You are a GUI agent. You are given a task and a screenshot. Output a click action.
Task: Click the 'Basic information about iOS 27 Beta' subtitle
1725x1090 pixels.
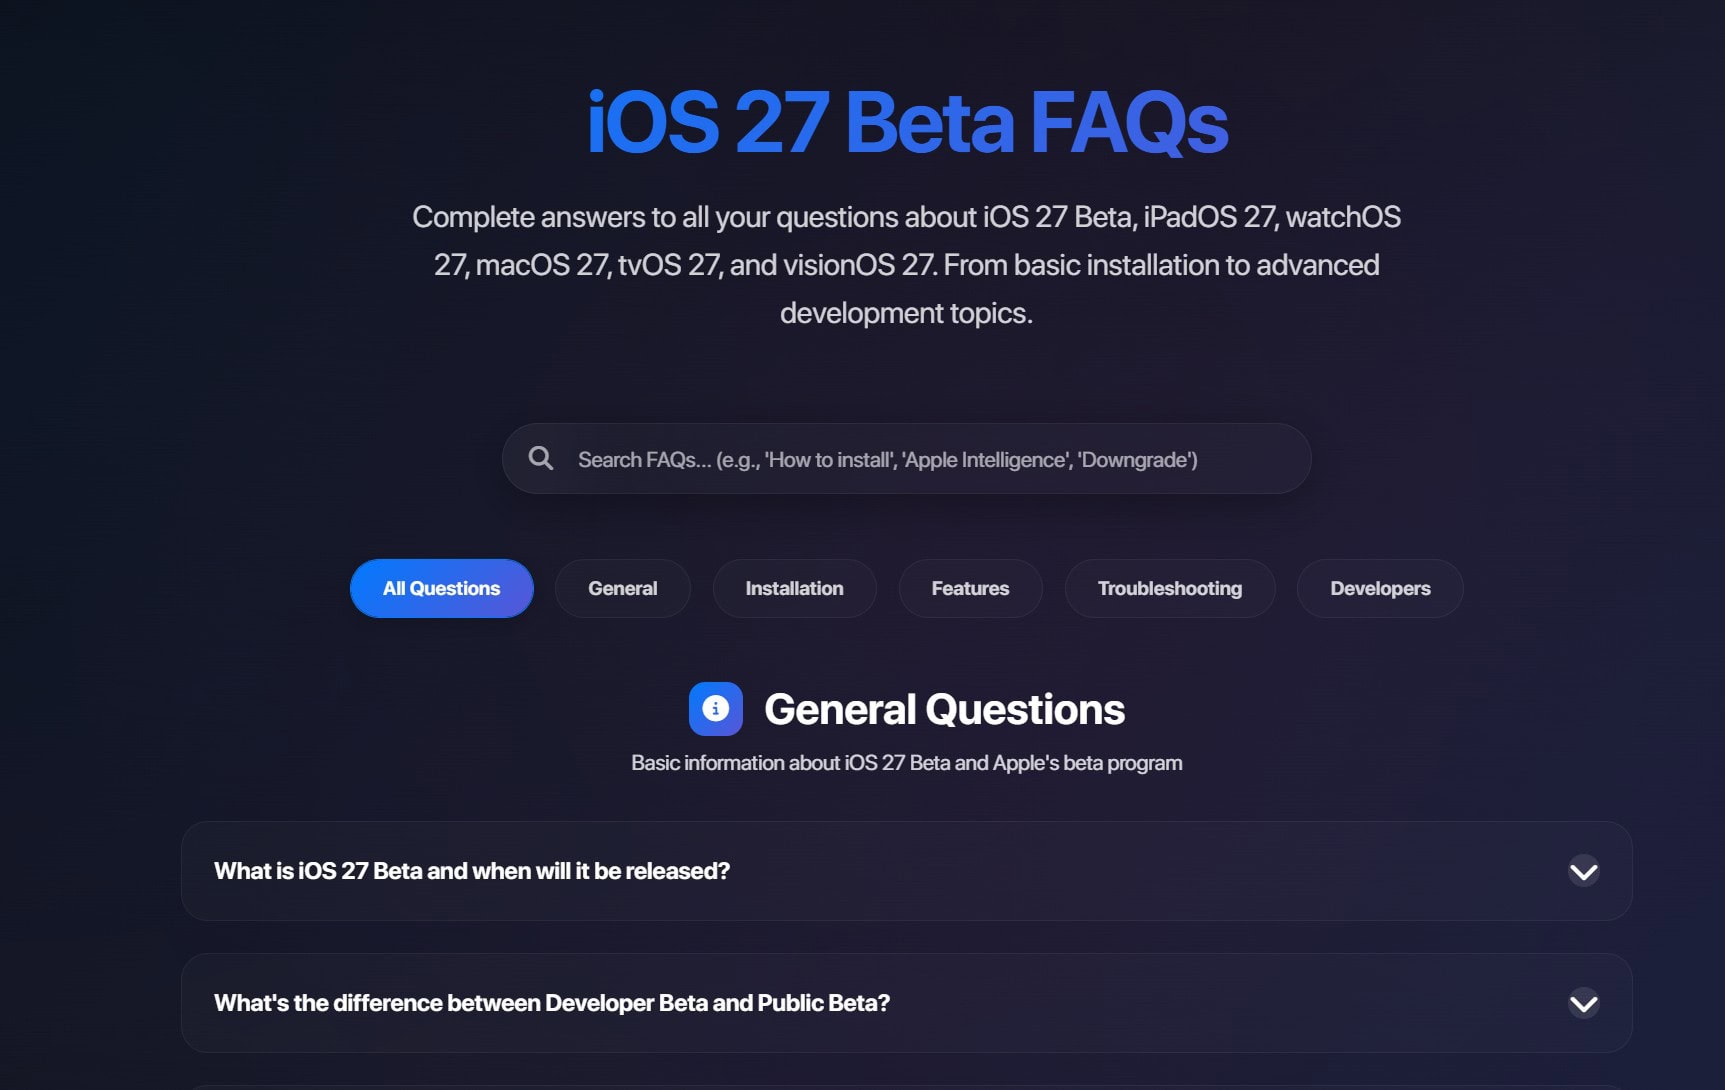pos(906,763)
